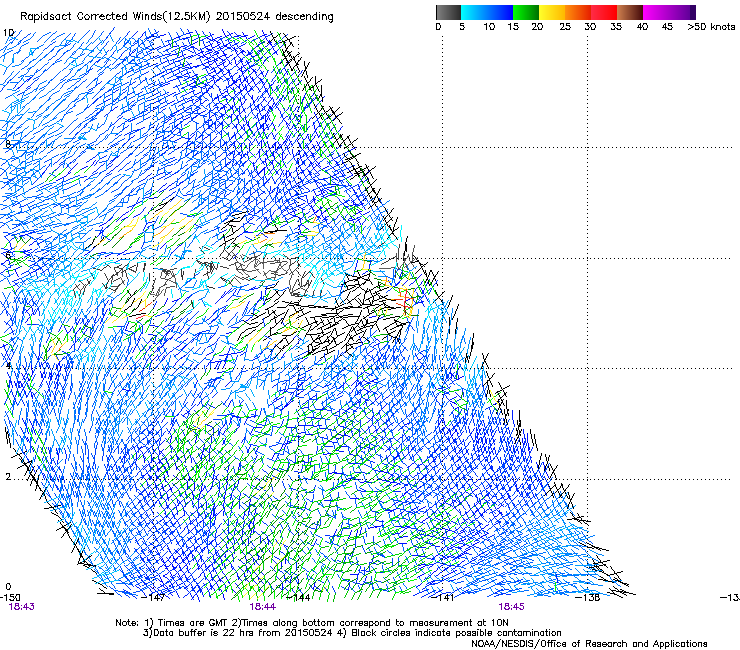
Task: Click the longitude '-150' axis label
Action: pos(10,598)
